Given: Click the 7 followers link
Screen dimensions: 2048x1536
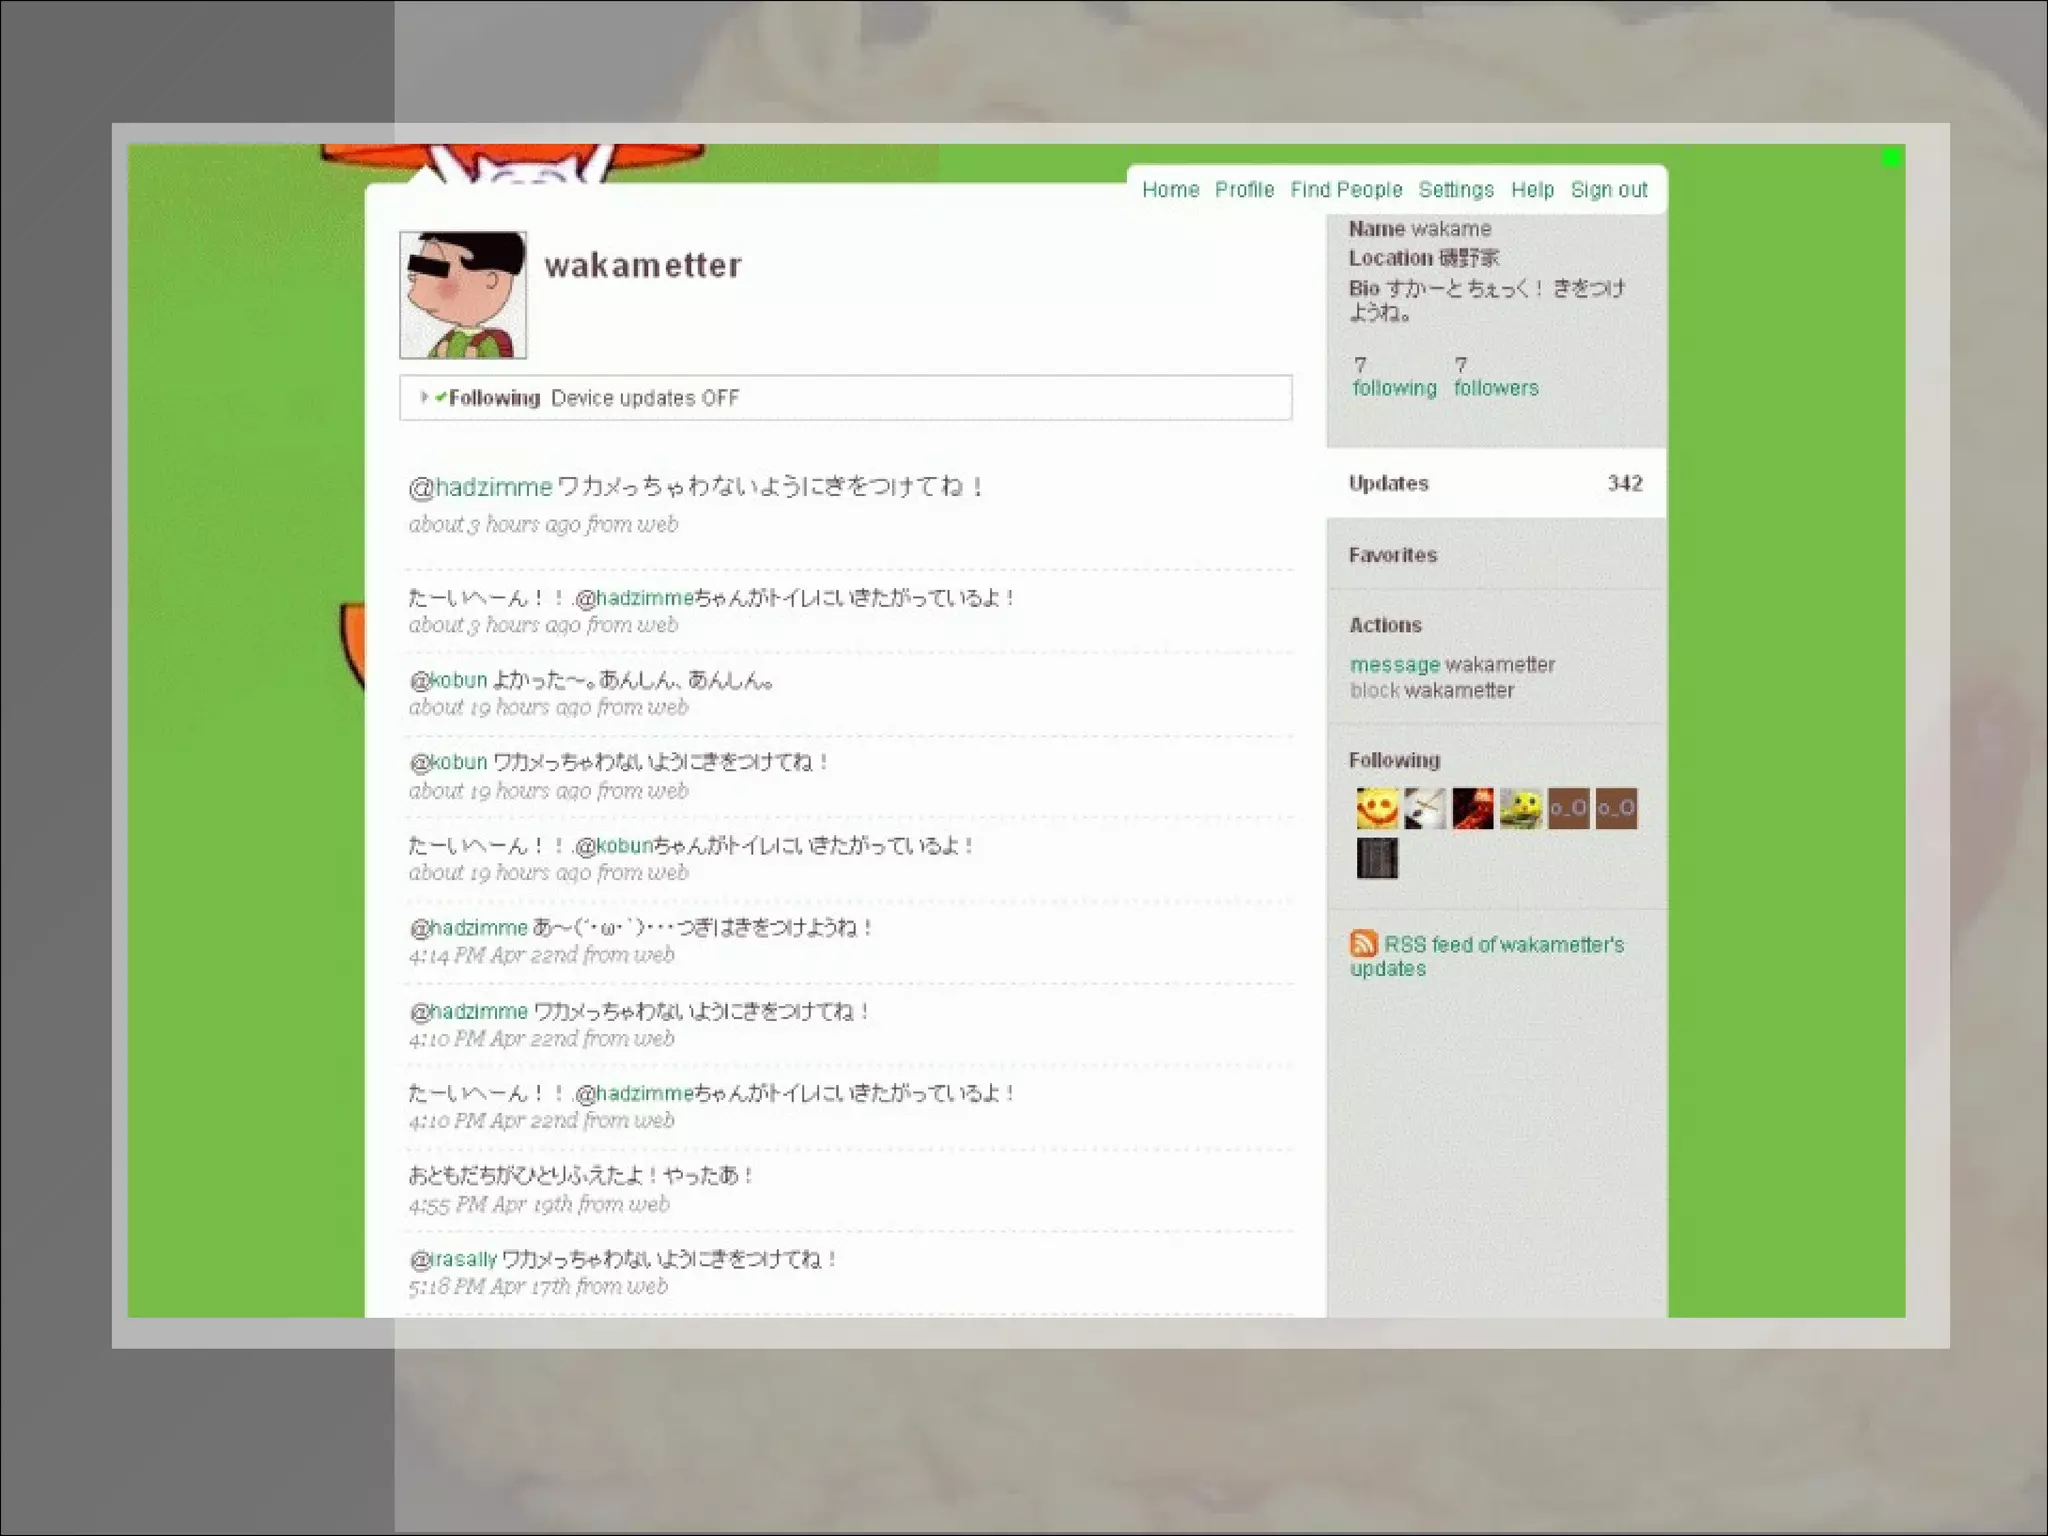Looking at the screenshot, I should click(1495, 387).
